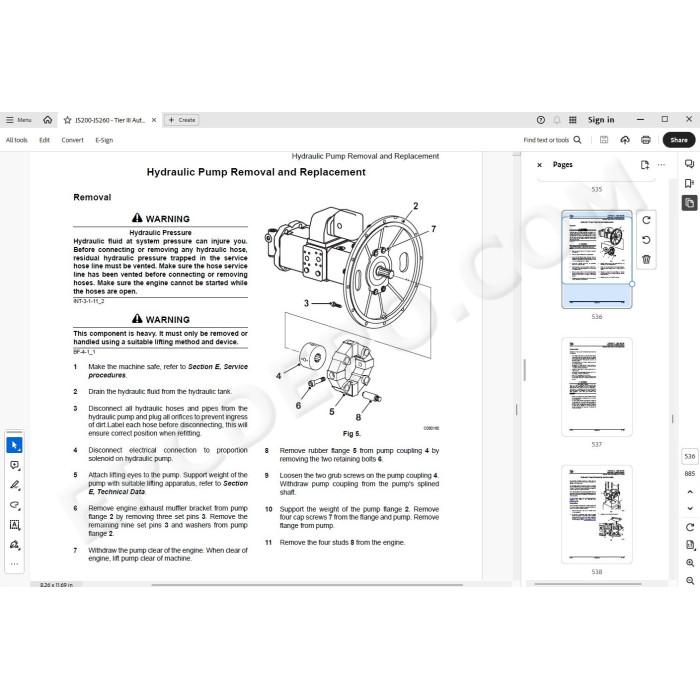This screenshot has height=700, width=700.
Task: Choose the Draw freehand tool
Action: click(x=14, y=505)
